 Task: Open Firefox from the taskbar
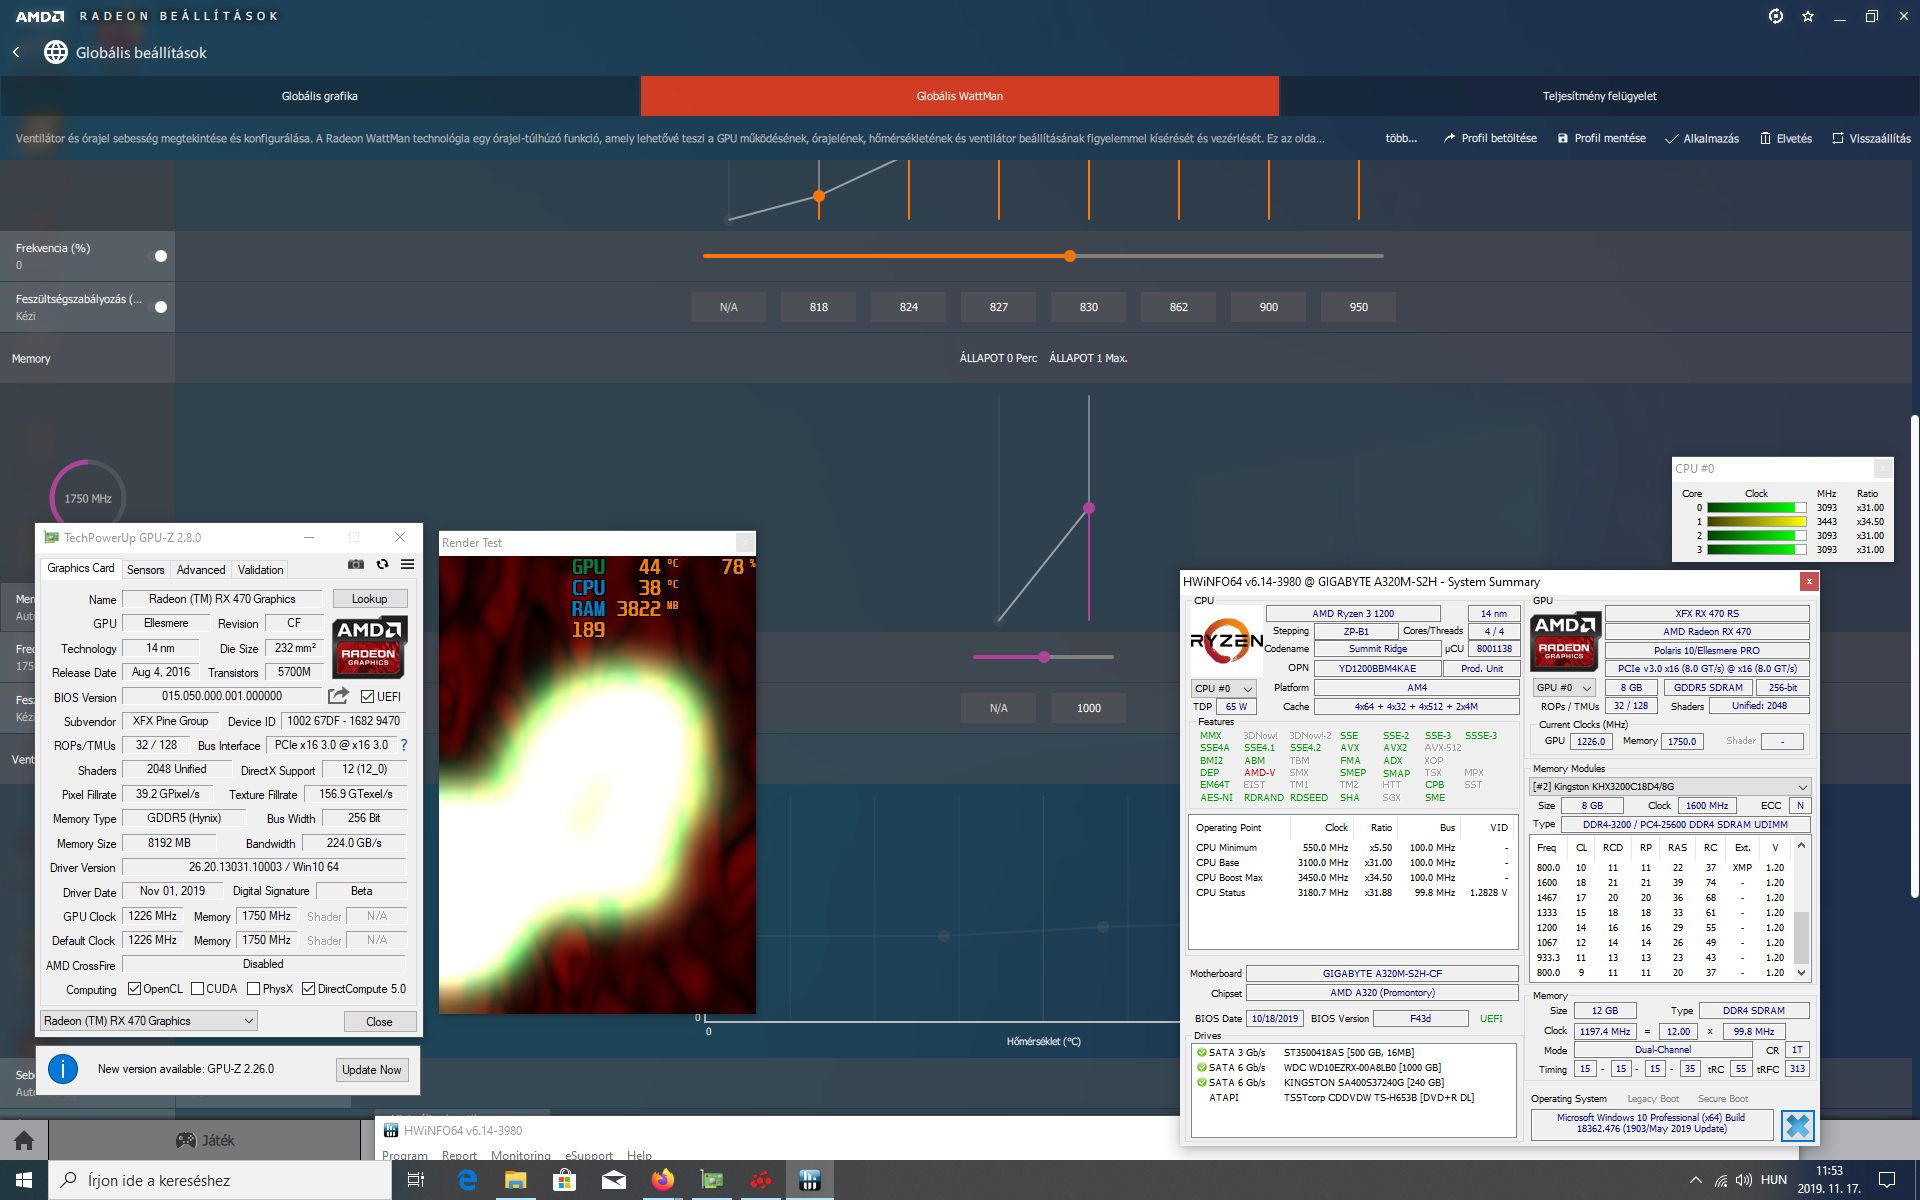tap(662, 1180)
